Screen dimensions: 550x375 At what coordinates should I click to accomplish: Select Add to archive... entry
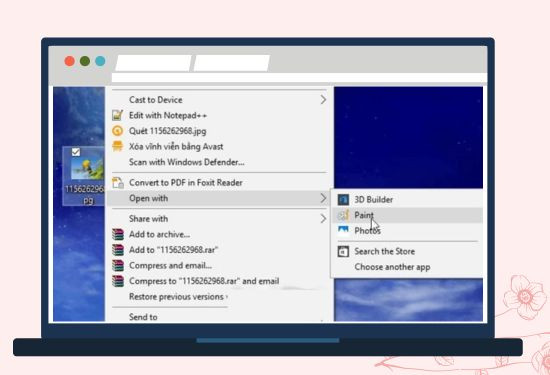(x=219, y=234)
